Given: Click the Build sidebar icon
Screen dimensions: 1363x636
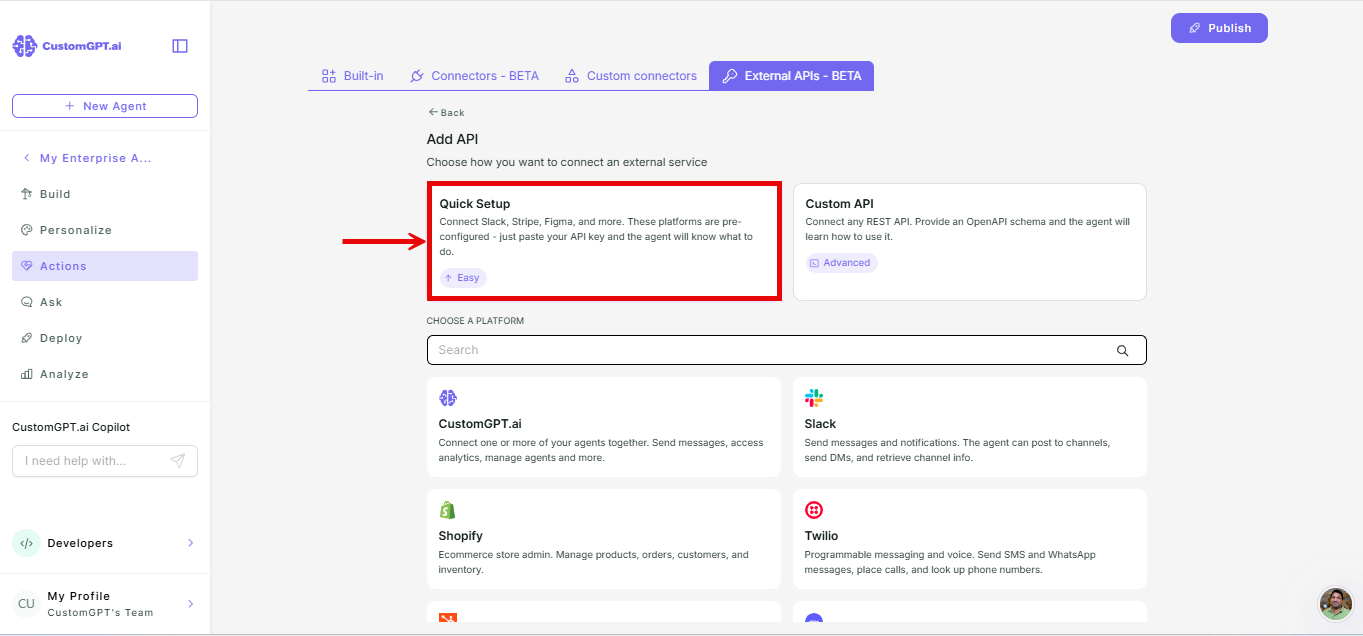Looking at the screenshot, I should [x=27, y=194].
